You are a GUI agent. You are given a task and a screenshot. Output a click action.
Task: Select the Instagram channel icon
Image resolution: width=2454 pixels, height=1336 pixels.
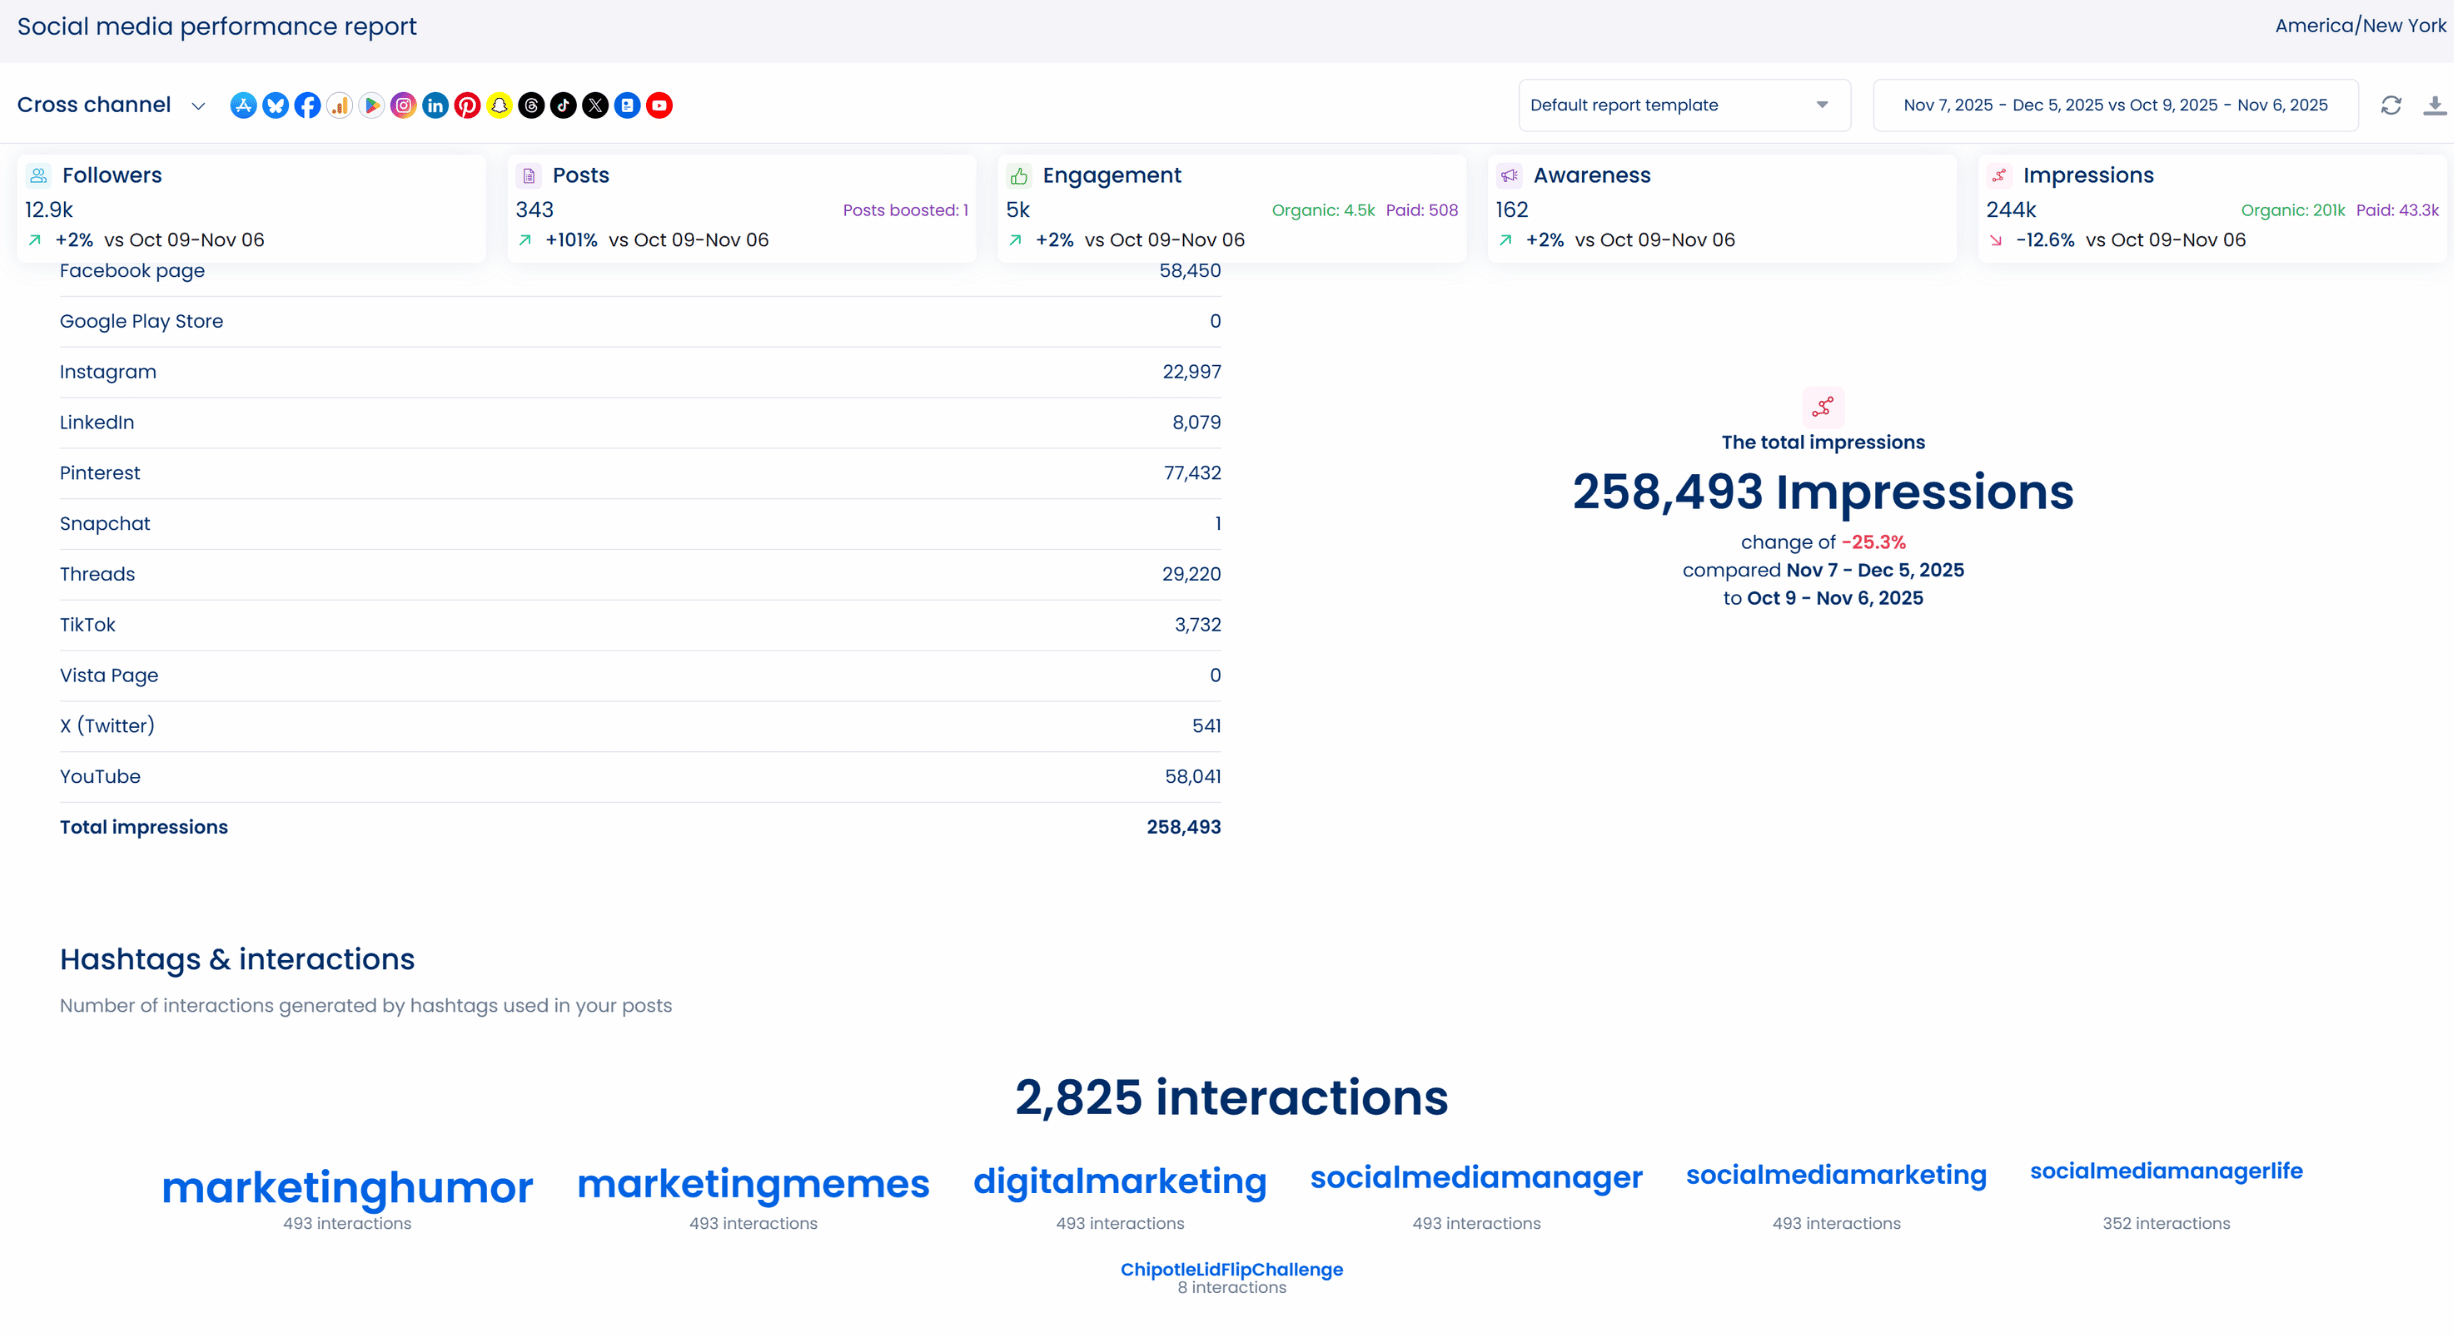[x=403, y=105]
